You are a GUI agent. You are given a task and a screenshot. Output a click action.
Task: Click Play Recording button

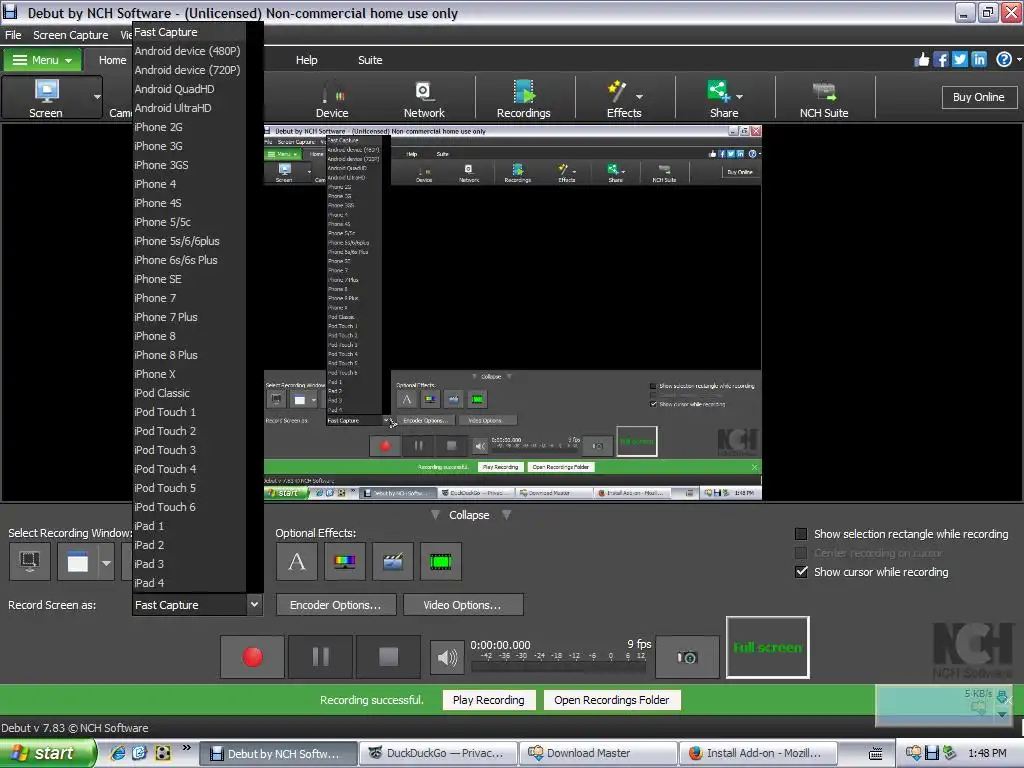click(488, 700)
